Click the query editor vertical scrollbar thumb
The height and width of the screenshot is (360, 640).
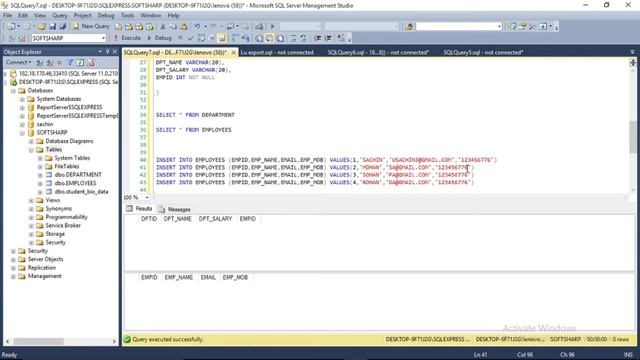[633, 137]
